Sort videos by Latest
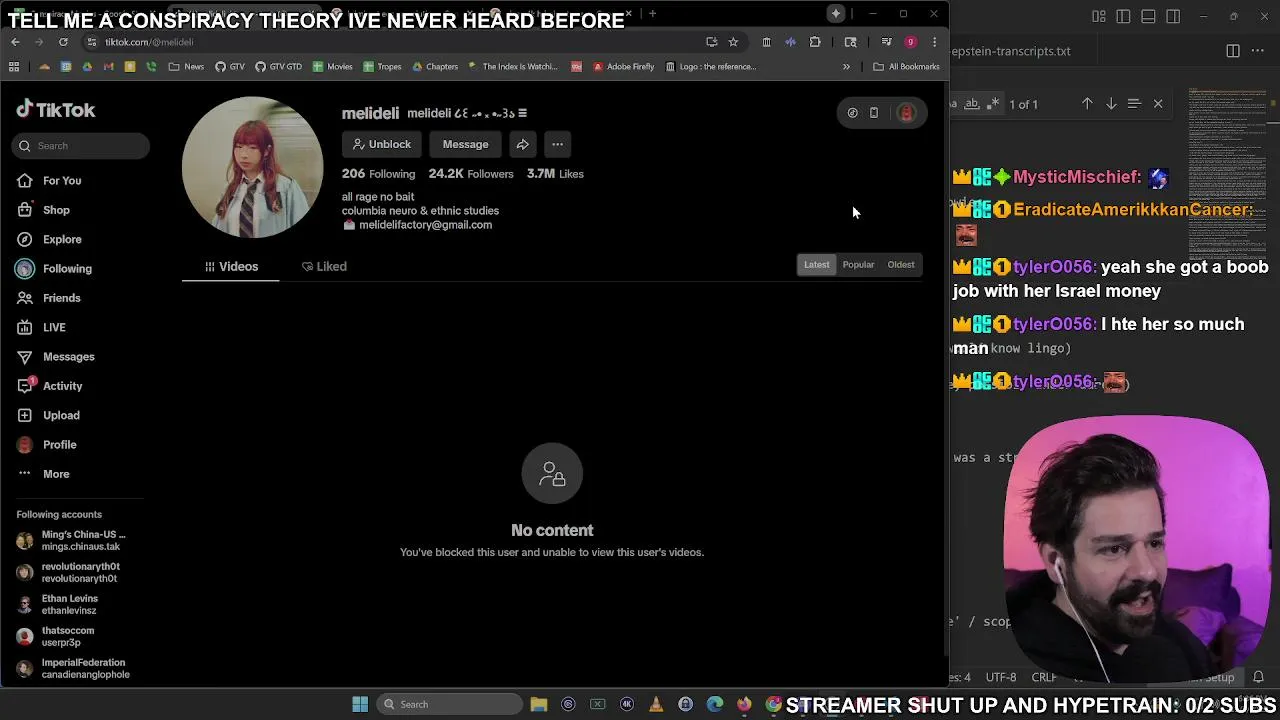The width and height of the screenshot is (1280, 720). (817, 265)
